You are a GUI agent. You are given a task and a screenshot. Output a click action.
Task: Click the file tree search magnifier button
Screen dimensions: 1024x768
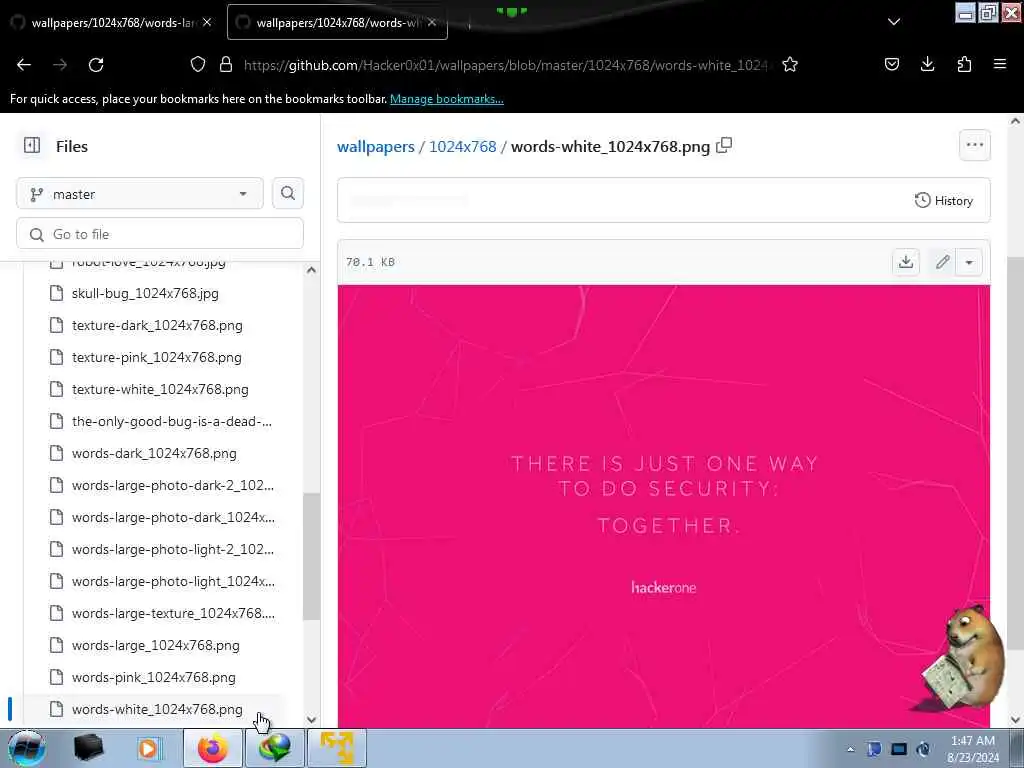[288, 193]
